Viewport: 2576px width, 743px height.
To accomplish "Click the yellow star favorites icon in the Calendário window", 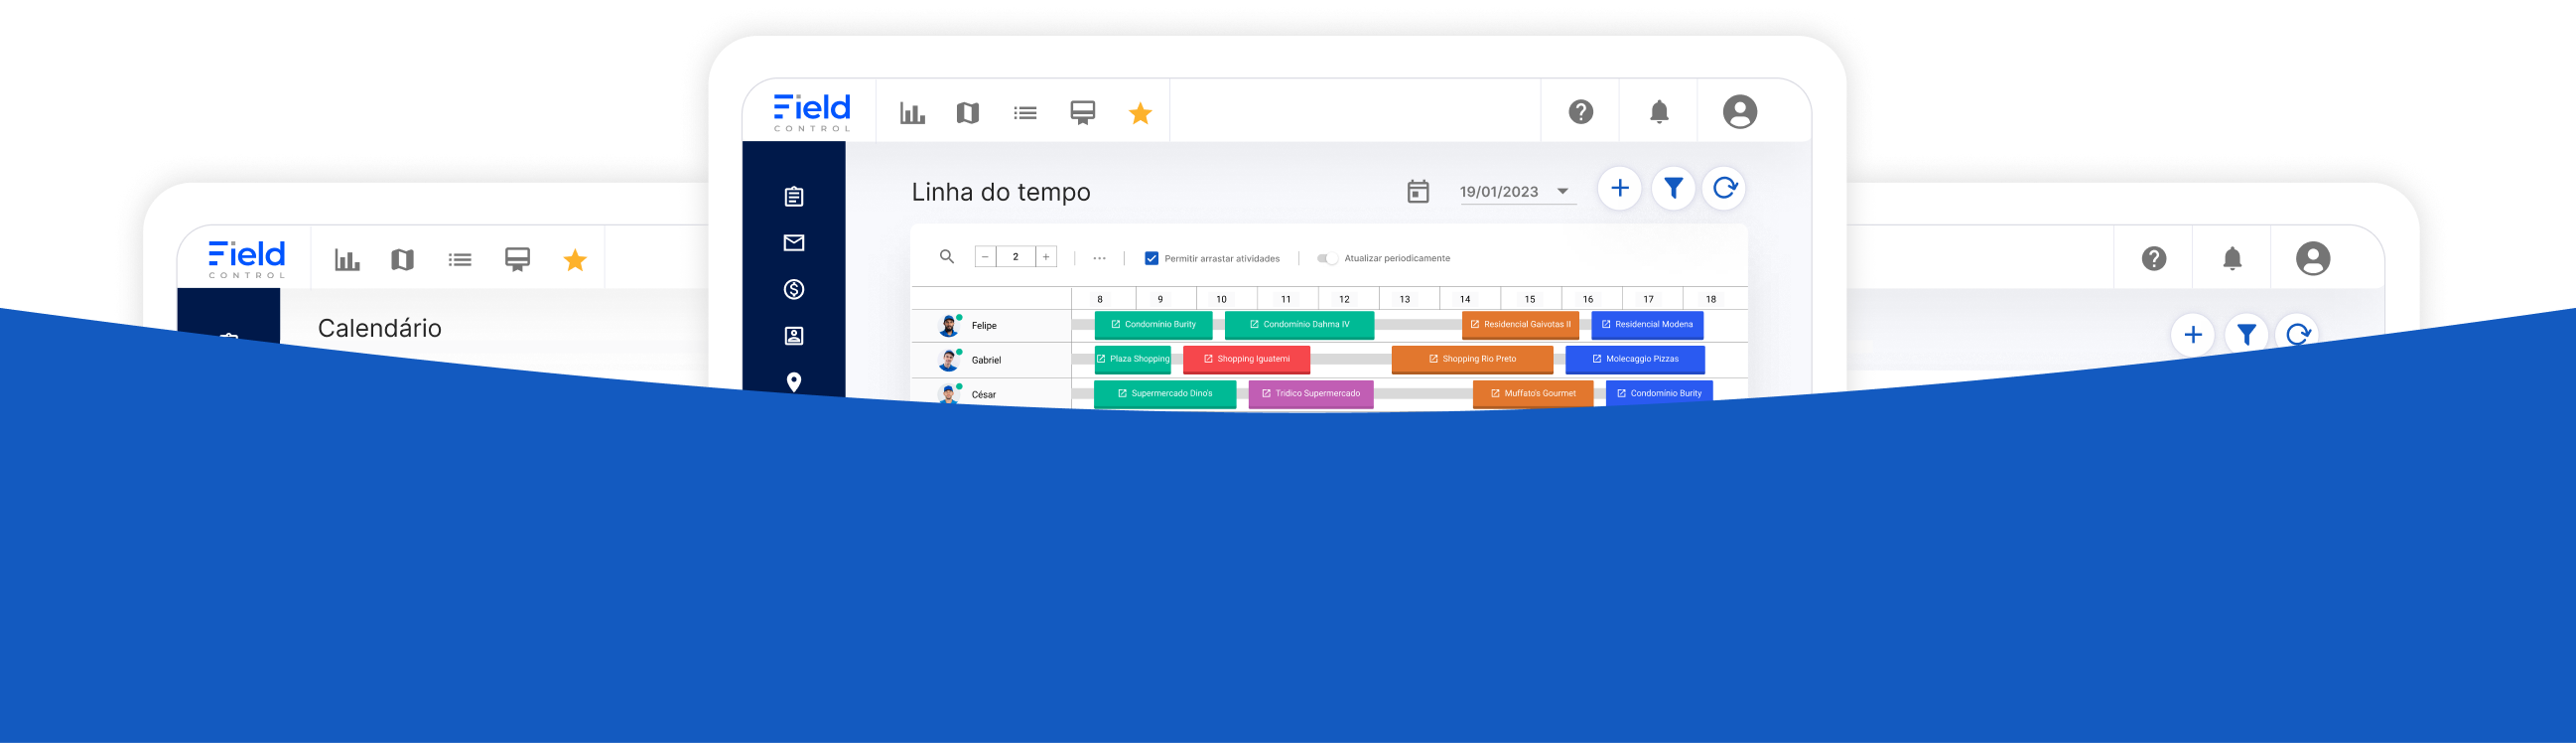I will tap(575, 261).
